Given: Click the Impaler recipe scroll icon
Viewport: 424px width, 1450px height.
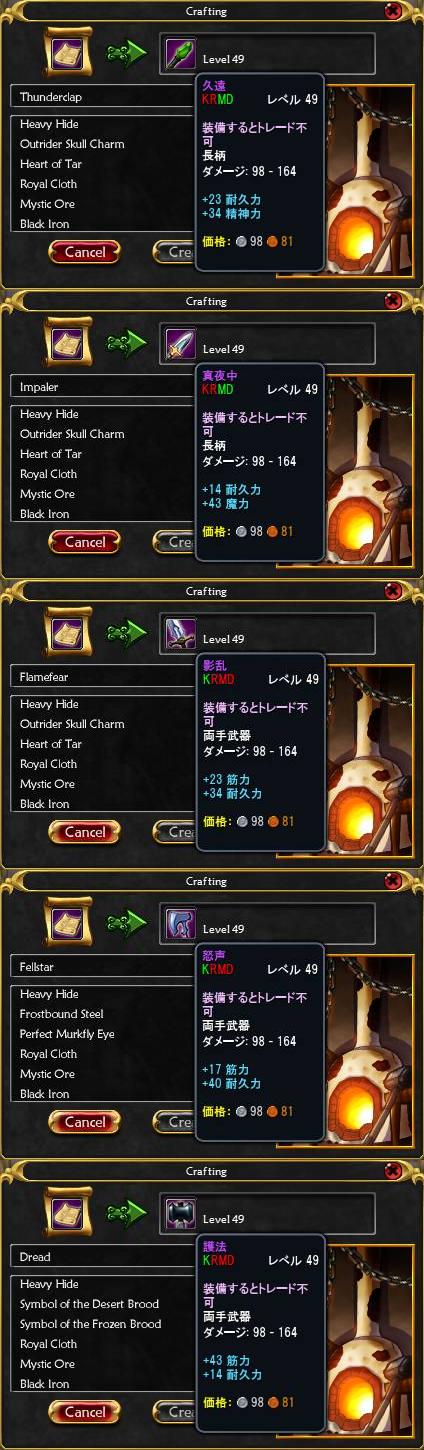Looking at the screenshot, I should tap(69, 342).
